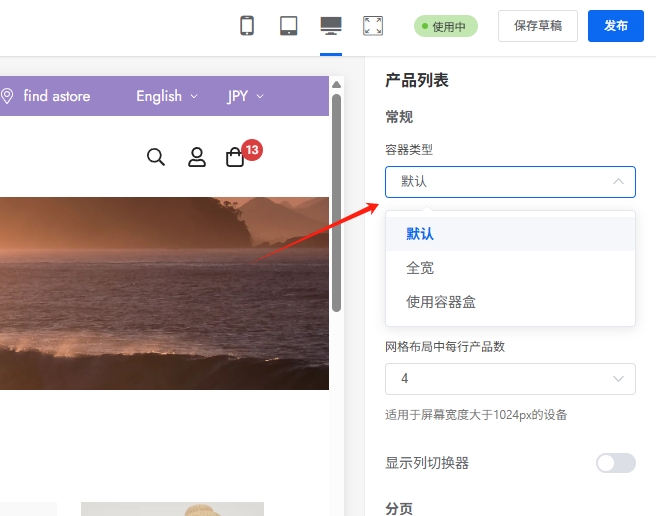Click the store location pin icon
The image size is (656, 516).
8,96
